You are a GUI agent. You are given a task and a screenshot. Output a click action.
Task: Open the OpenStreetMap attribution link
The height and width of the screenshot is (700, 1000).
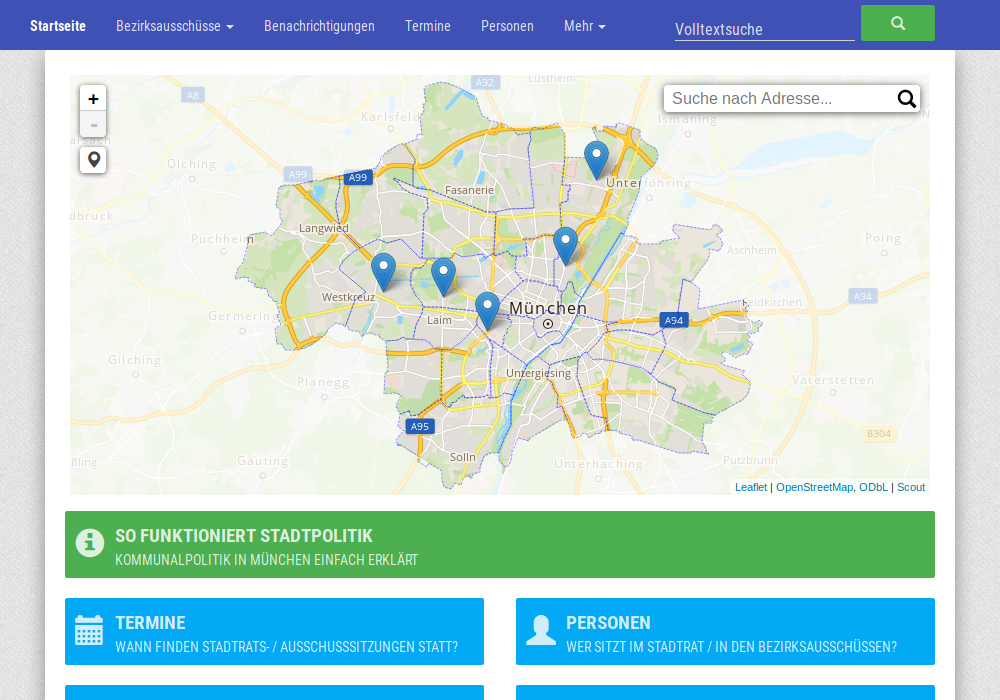click(814, 487)
